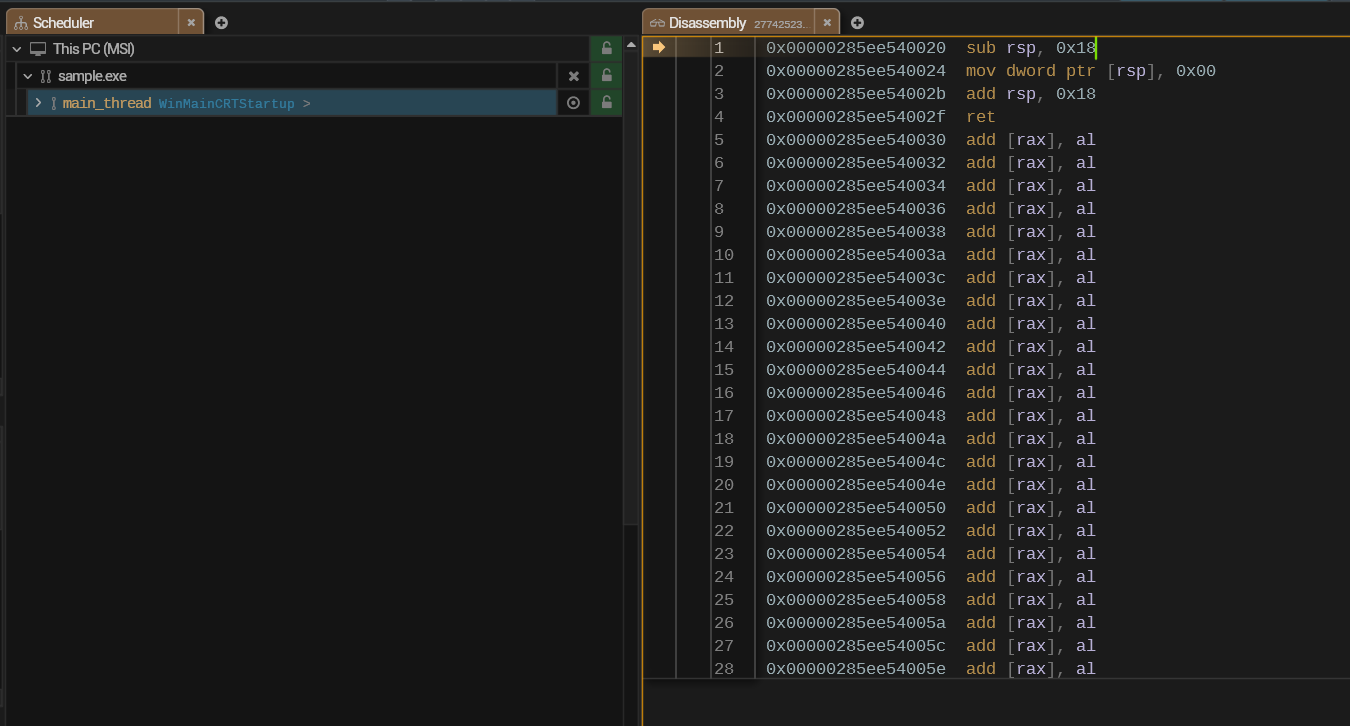Toggle the lock on This PC row

point(606,49)
